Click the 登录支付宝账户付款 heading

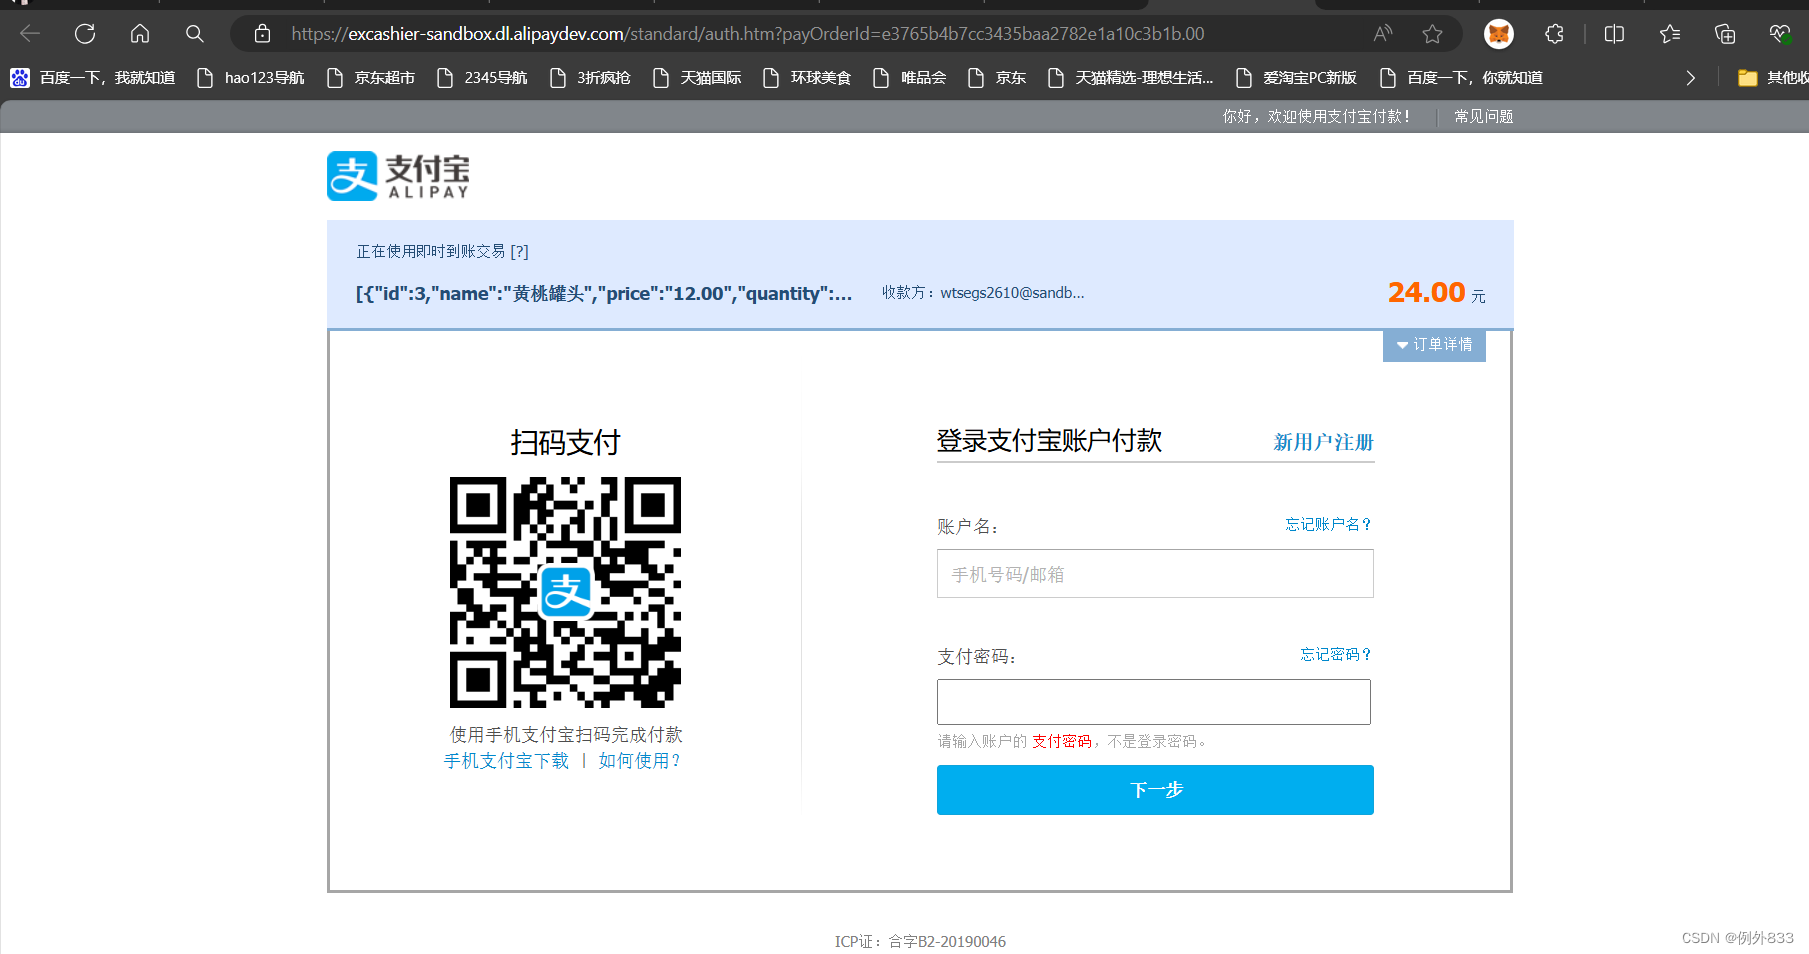coord(1049,441)
